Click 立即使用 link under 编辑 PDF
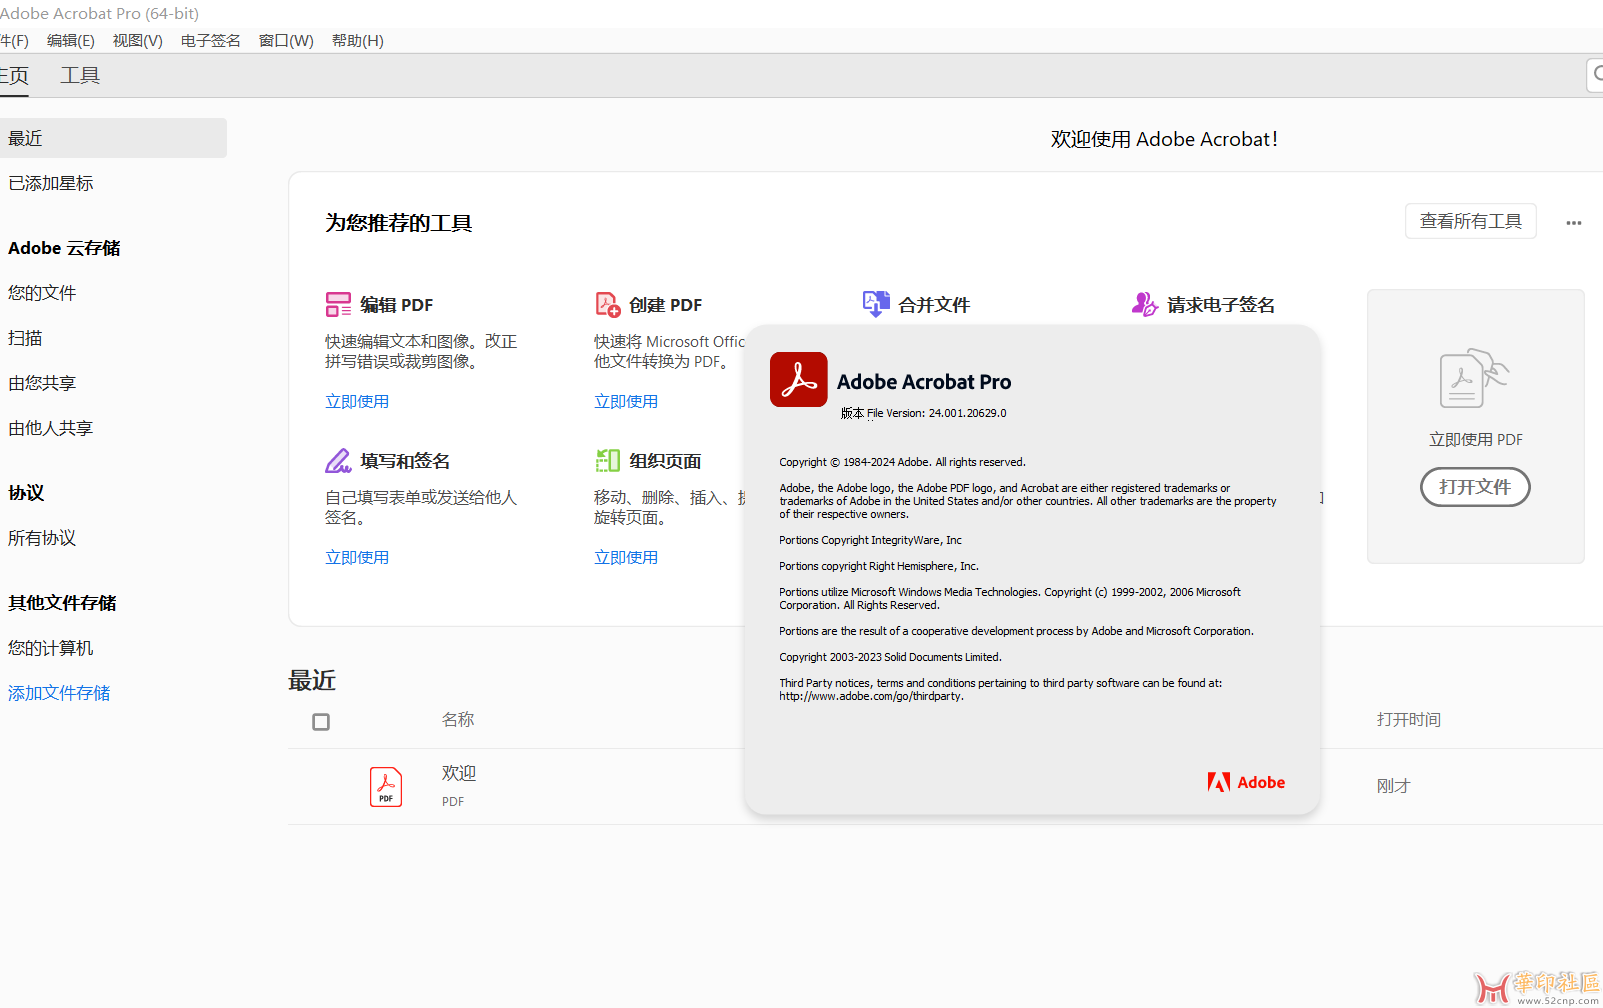Screen dimensions: 1603x1008 [357, 401]
